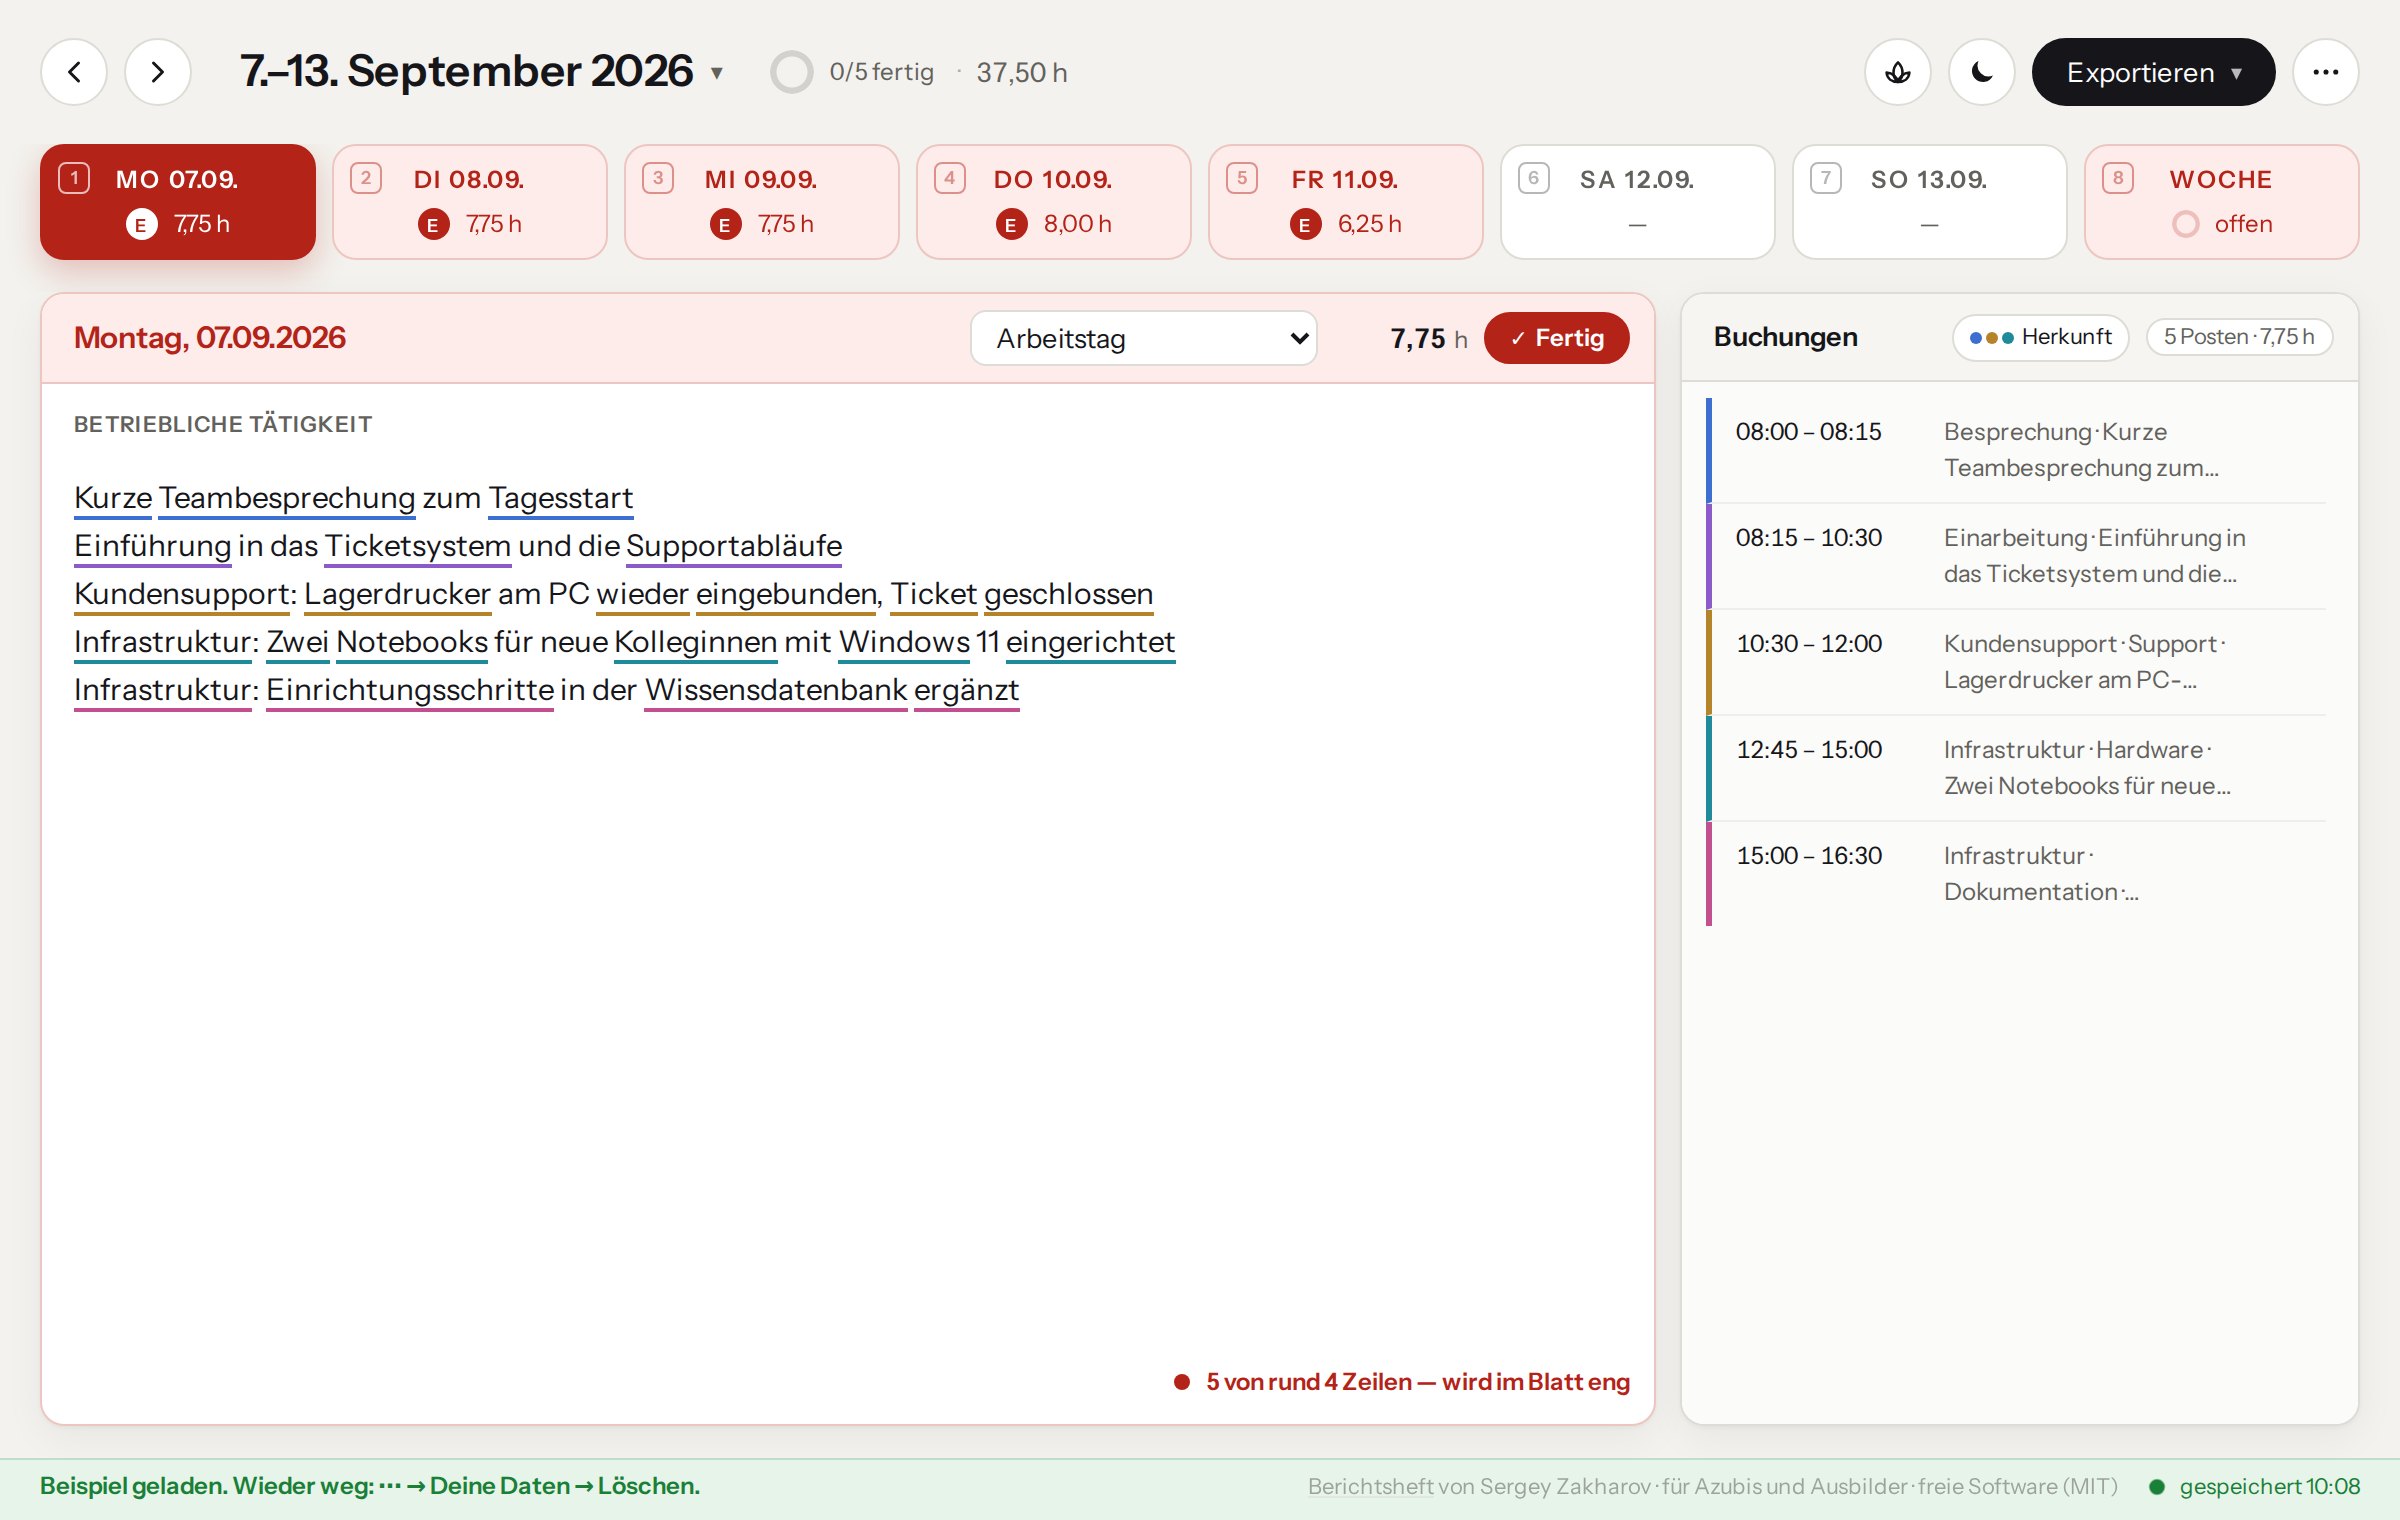
Task: Click the line 'Kurze Teambesprechung zum Tagesstart'
Action: [354, 498]
